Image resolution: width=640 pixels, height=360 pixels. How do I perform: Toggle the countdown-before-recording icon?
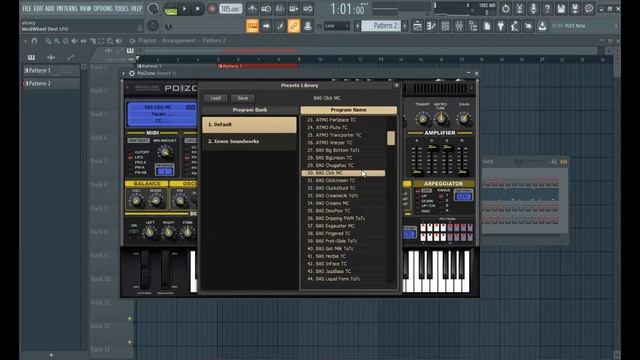280,9
